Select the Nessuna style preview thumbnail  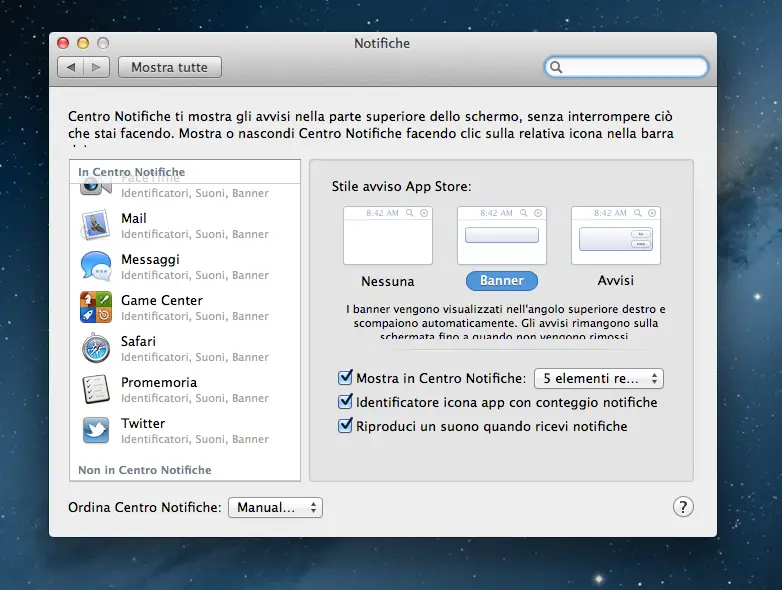pos(388,235)
